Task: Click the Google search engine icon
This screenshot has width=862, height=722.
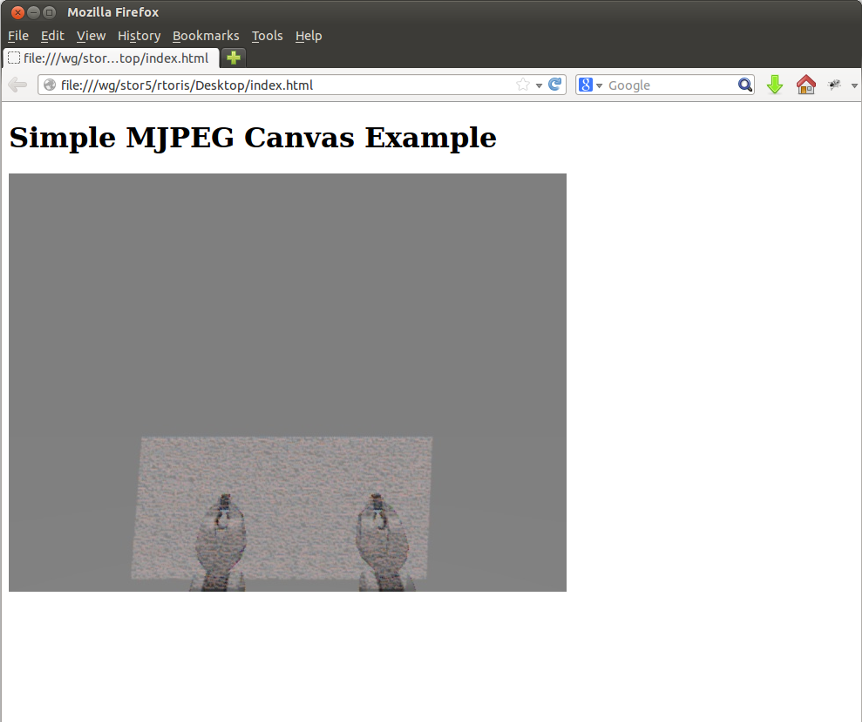Action: tap(586, 85)
